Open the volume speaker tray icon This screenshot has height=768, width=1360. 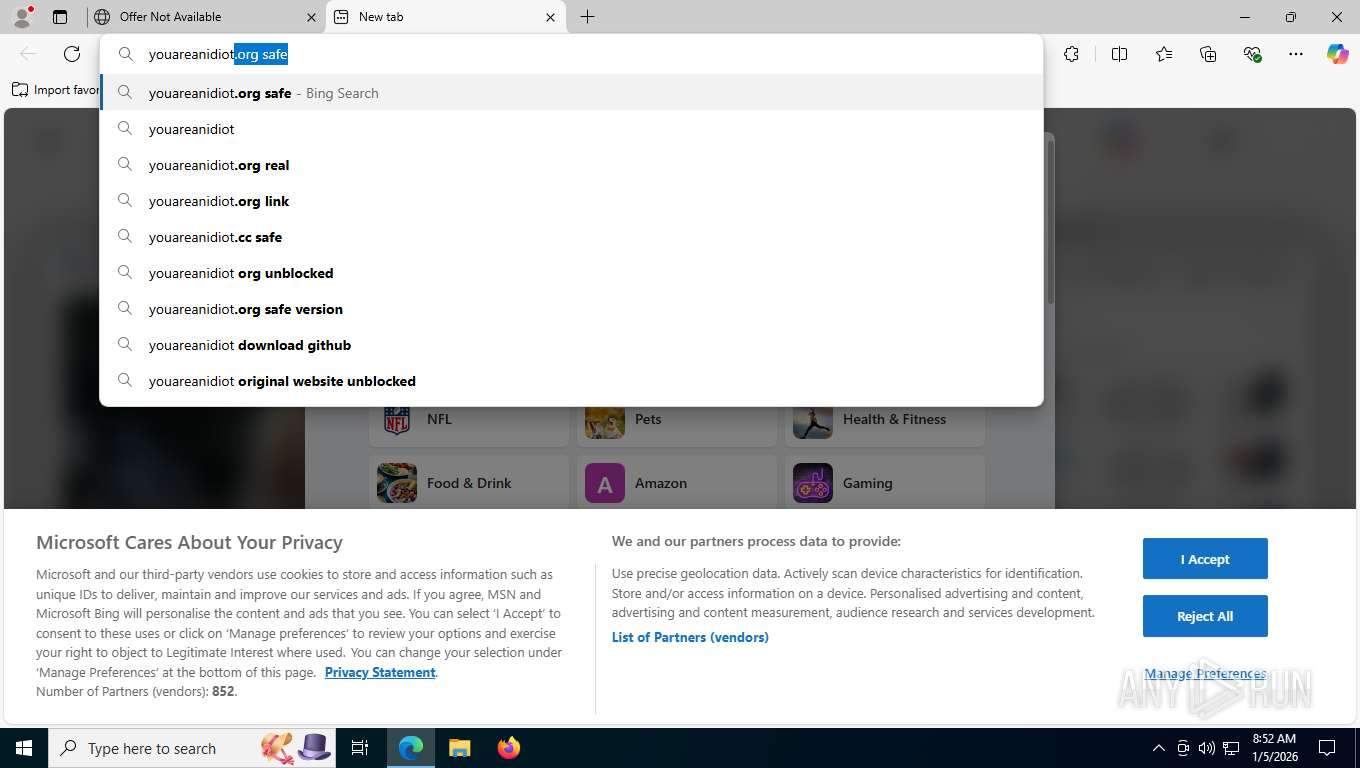pos(1207,748)
